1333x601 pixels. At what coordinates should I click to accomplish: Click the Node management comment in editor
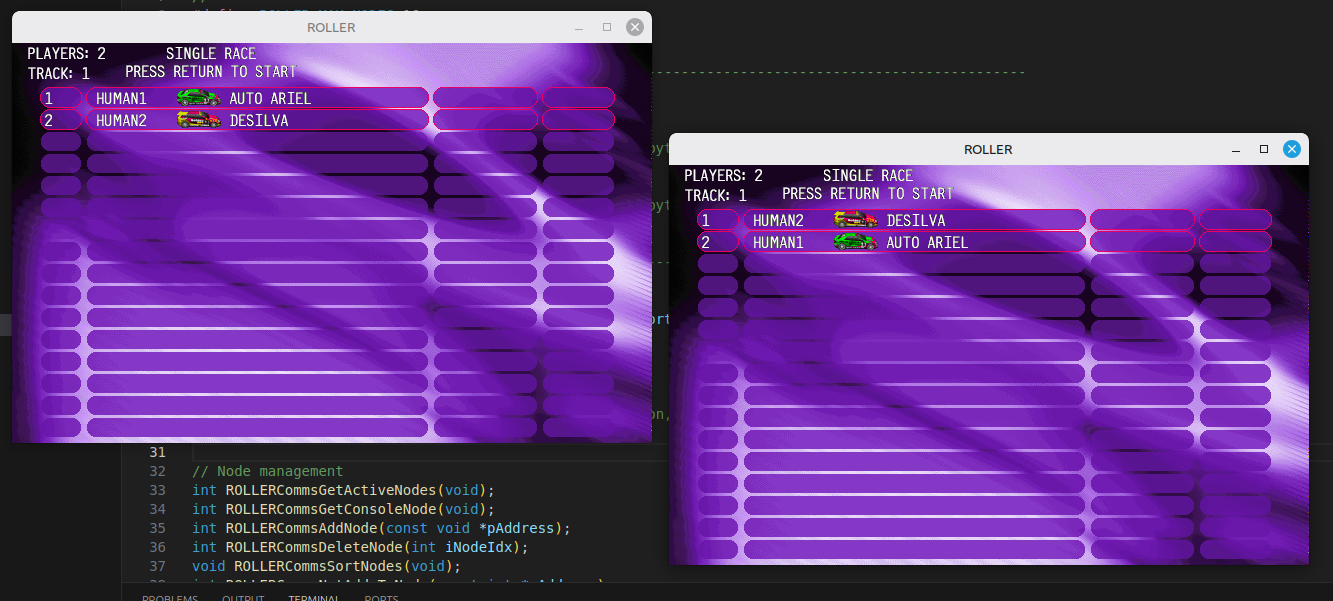(267, 471)
